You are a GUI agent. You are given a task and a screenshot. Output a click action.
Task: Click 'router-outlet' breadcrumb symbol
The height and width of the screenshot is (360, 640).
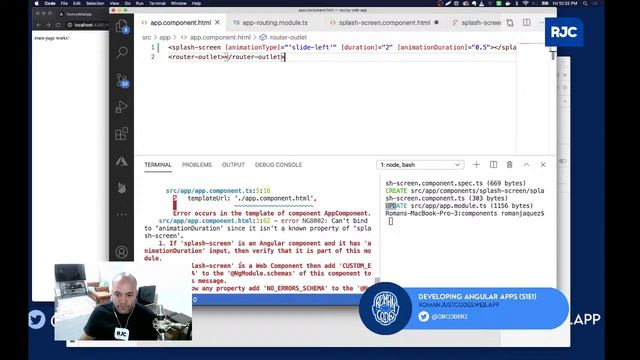288,37
